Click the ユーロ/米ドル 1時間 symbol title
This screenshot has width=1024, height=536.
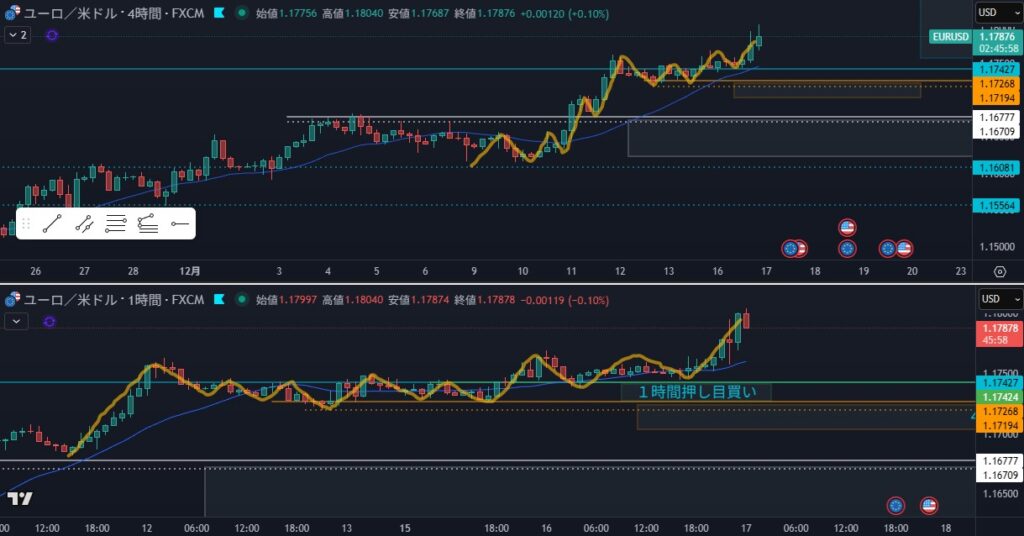110,300
